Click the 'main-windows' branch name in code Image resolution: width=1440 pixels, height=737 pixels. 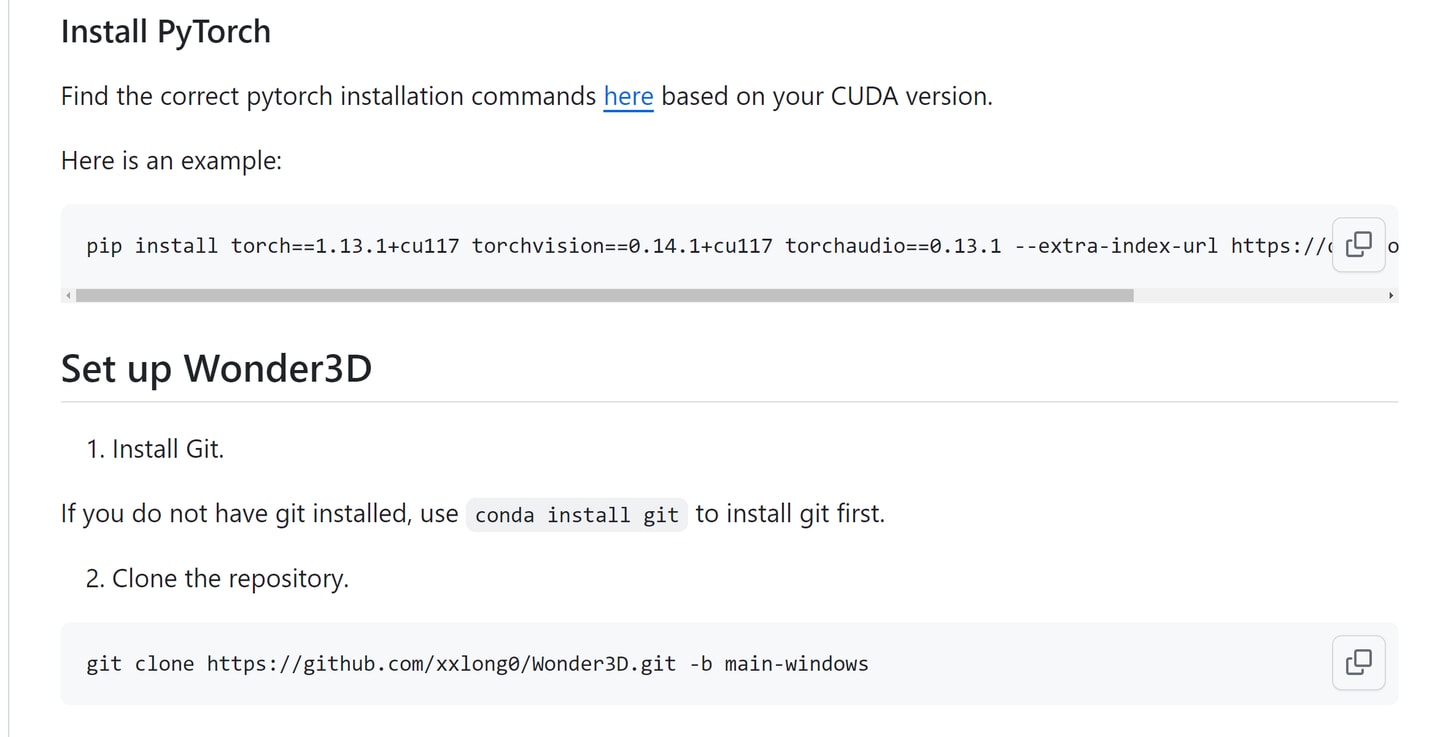pos(796,664)
